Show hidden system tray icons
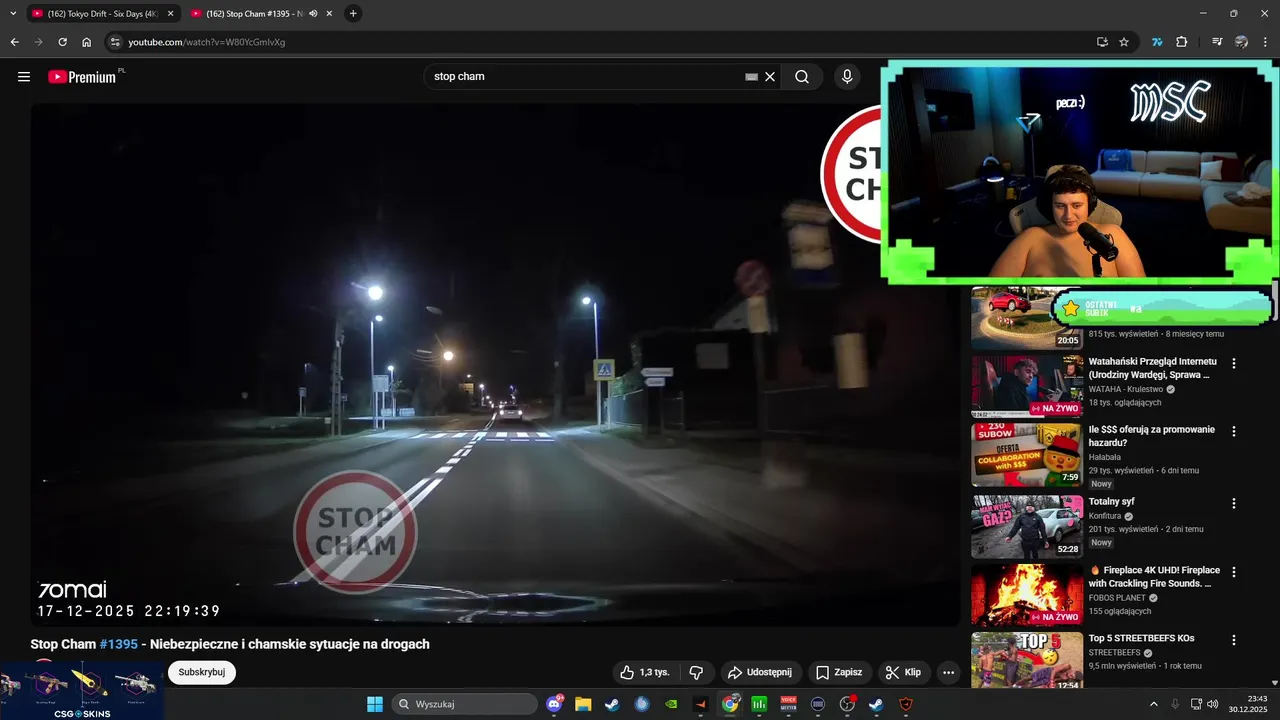This screenshot has width=1280, height=720. click(1153, 704)
